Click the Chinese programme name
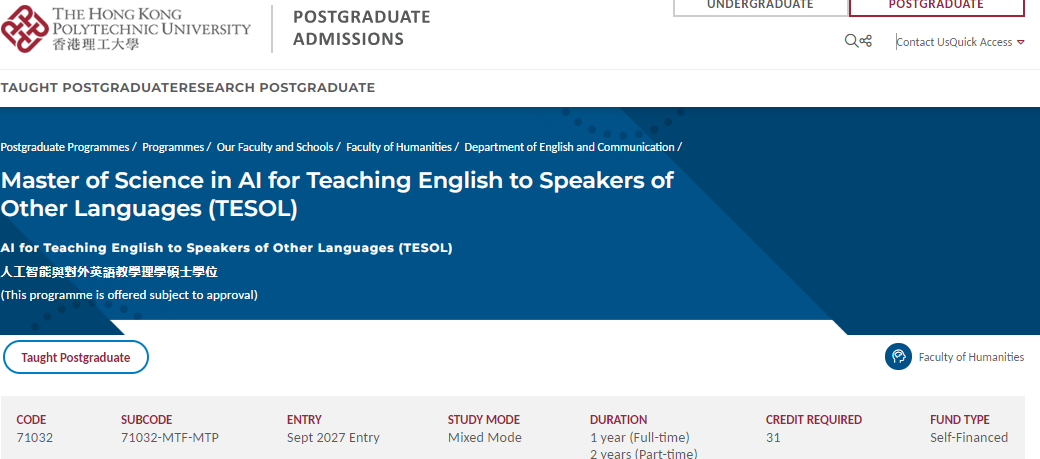Image resolution: width=1040 pixels, height=459 pixels. (109, 272)
